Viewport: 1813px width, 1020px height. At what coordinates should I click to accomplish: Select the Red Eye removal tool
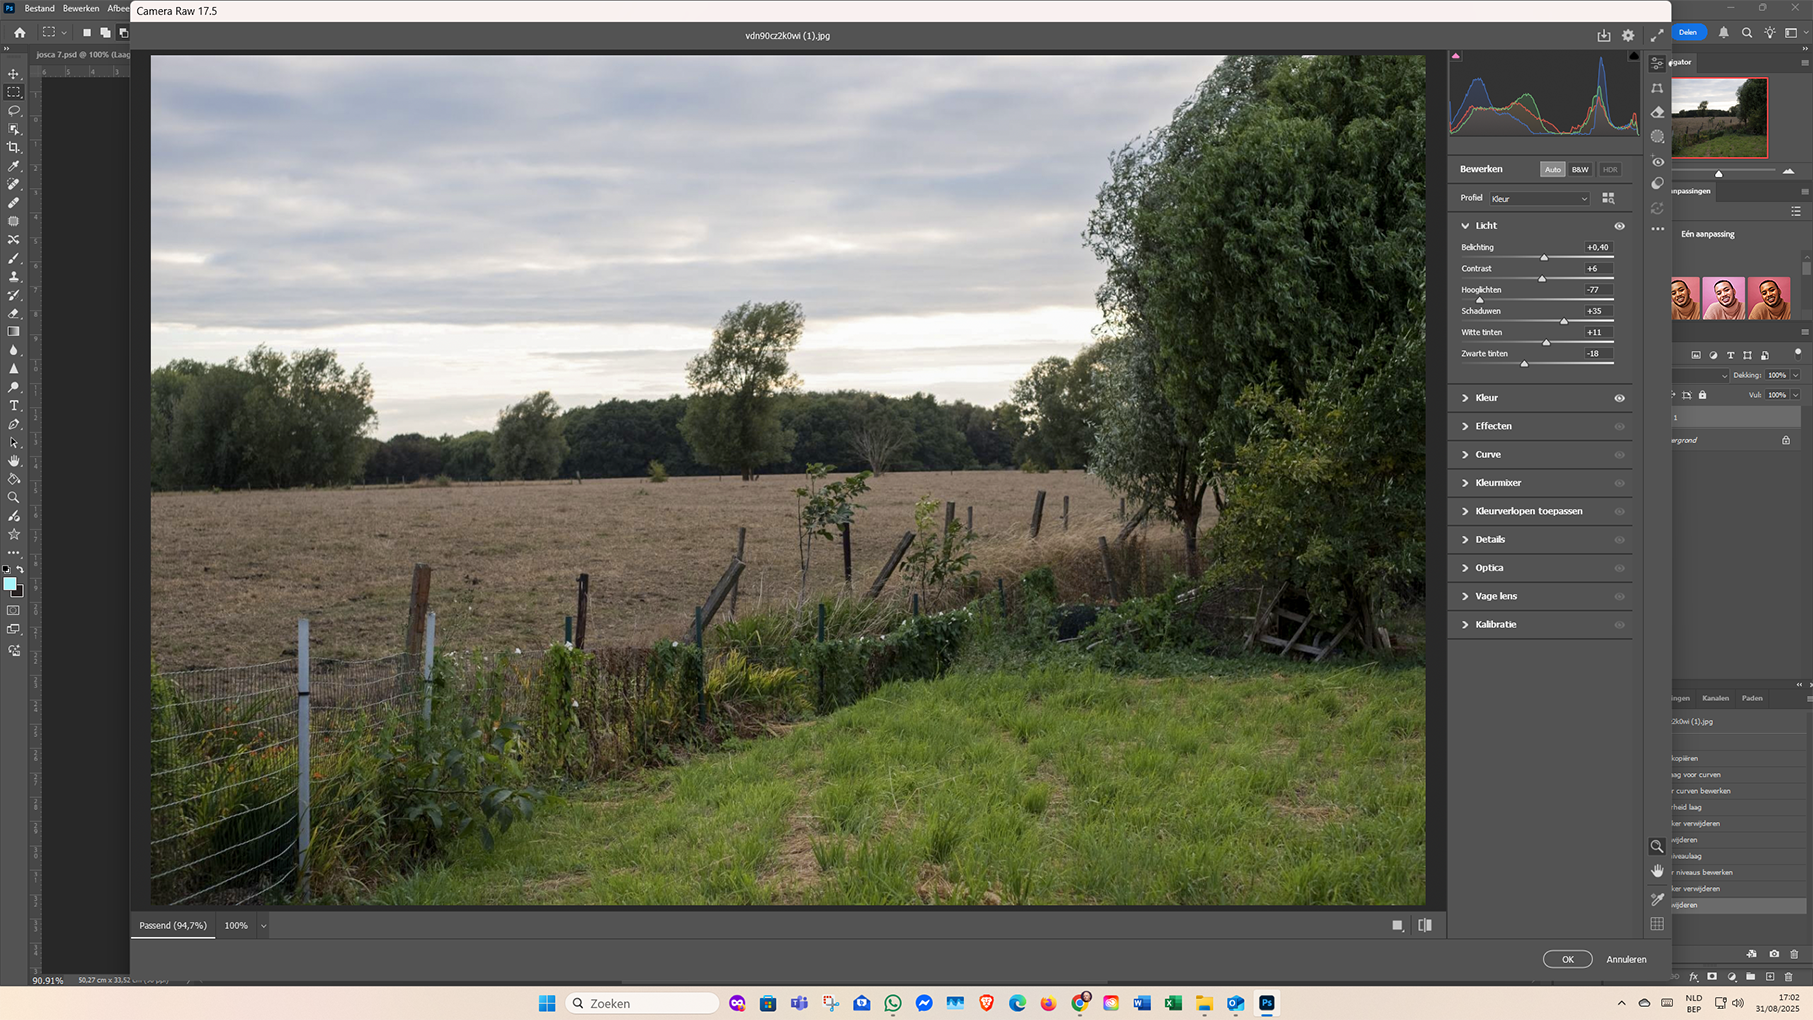(1657, 161)
